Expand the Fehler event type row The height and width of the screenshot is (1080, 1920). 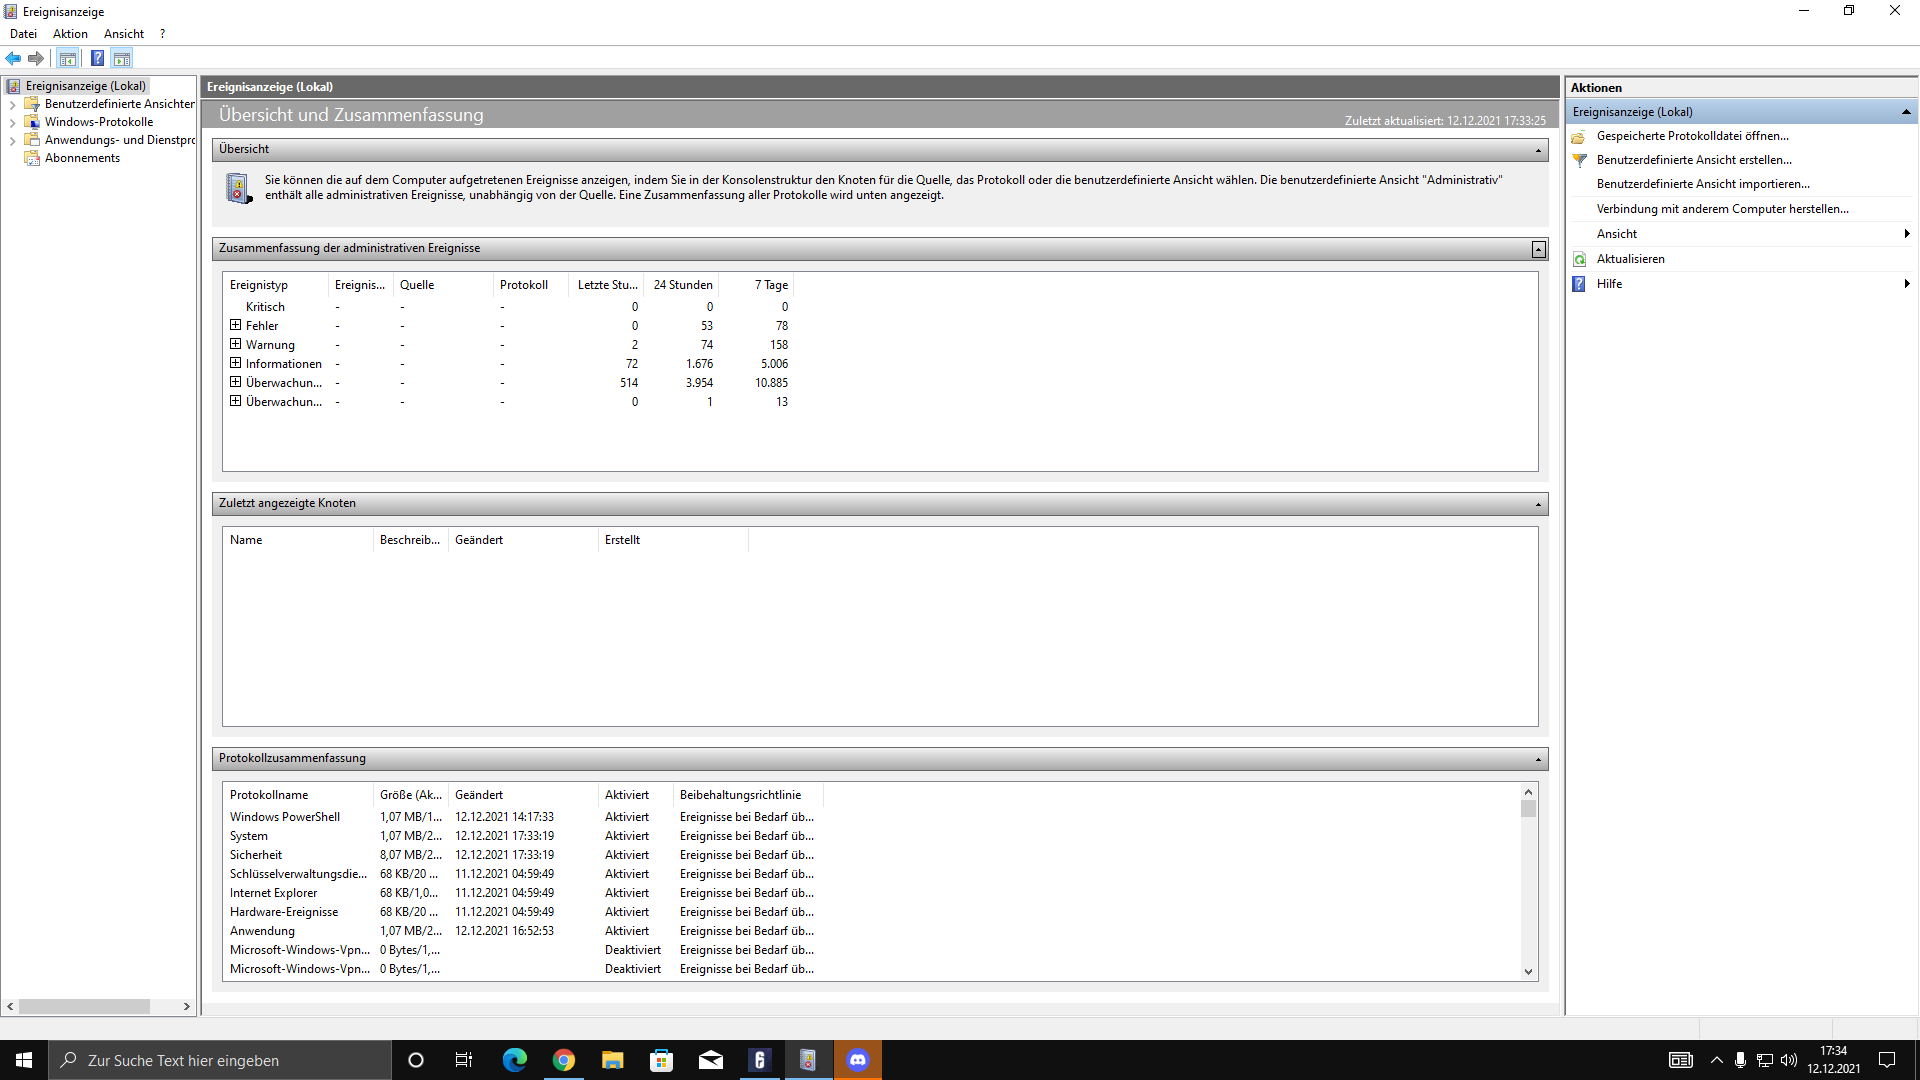pyautogui.click(x=236, y=325)
